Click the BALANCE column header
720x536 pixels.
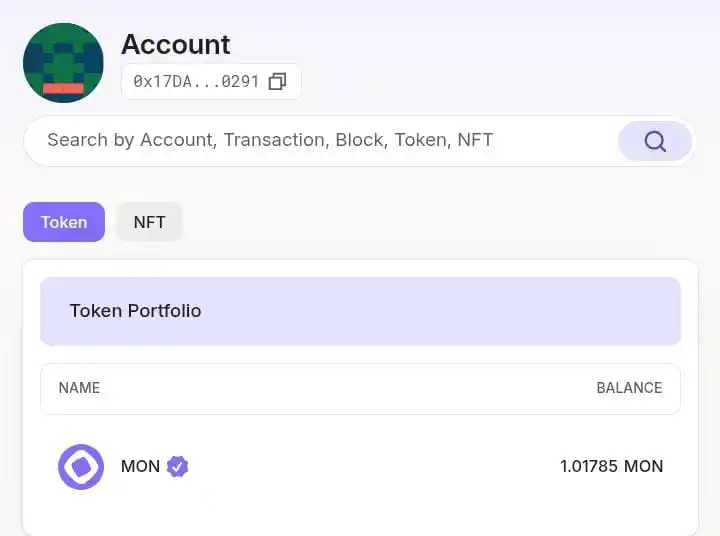point(629,388)
